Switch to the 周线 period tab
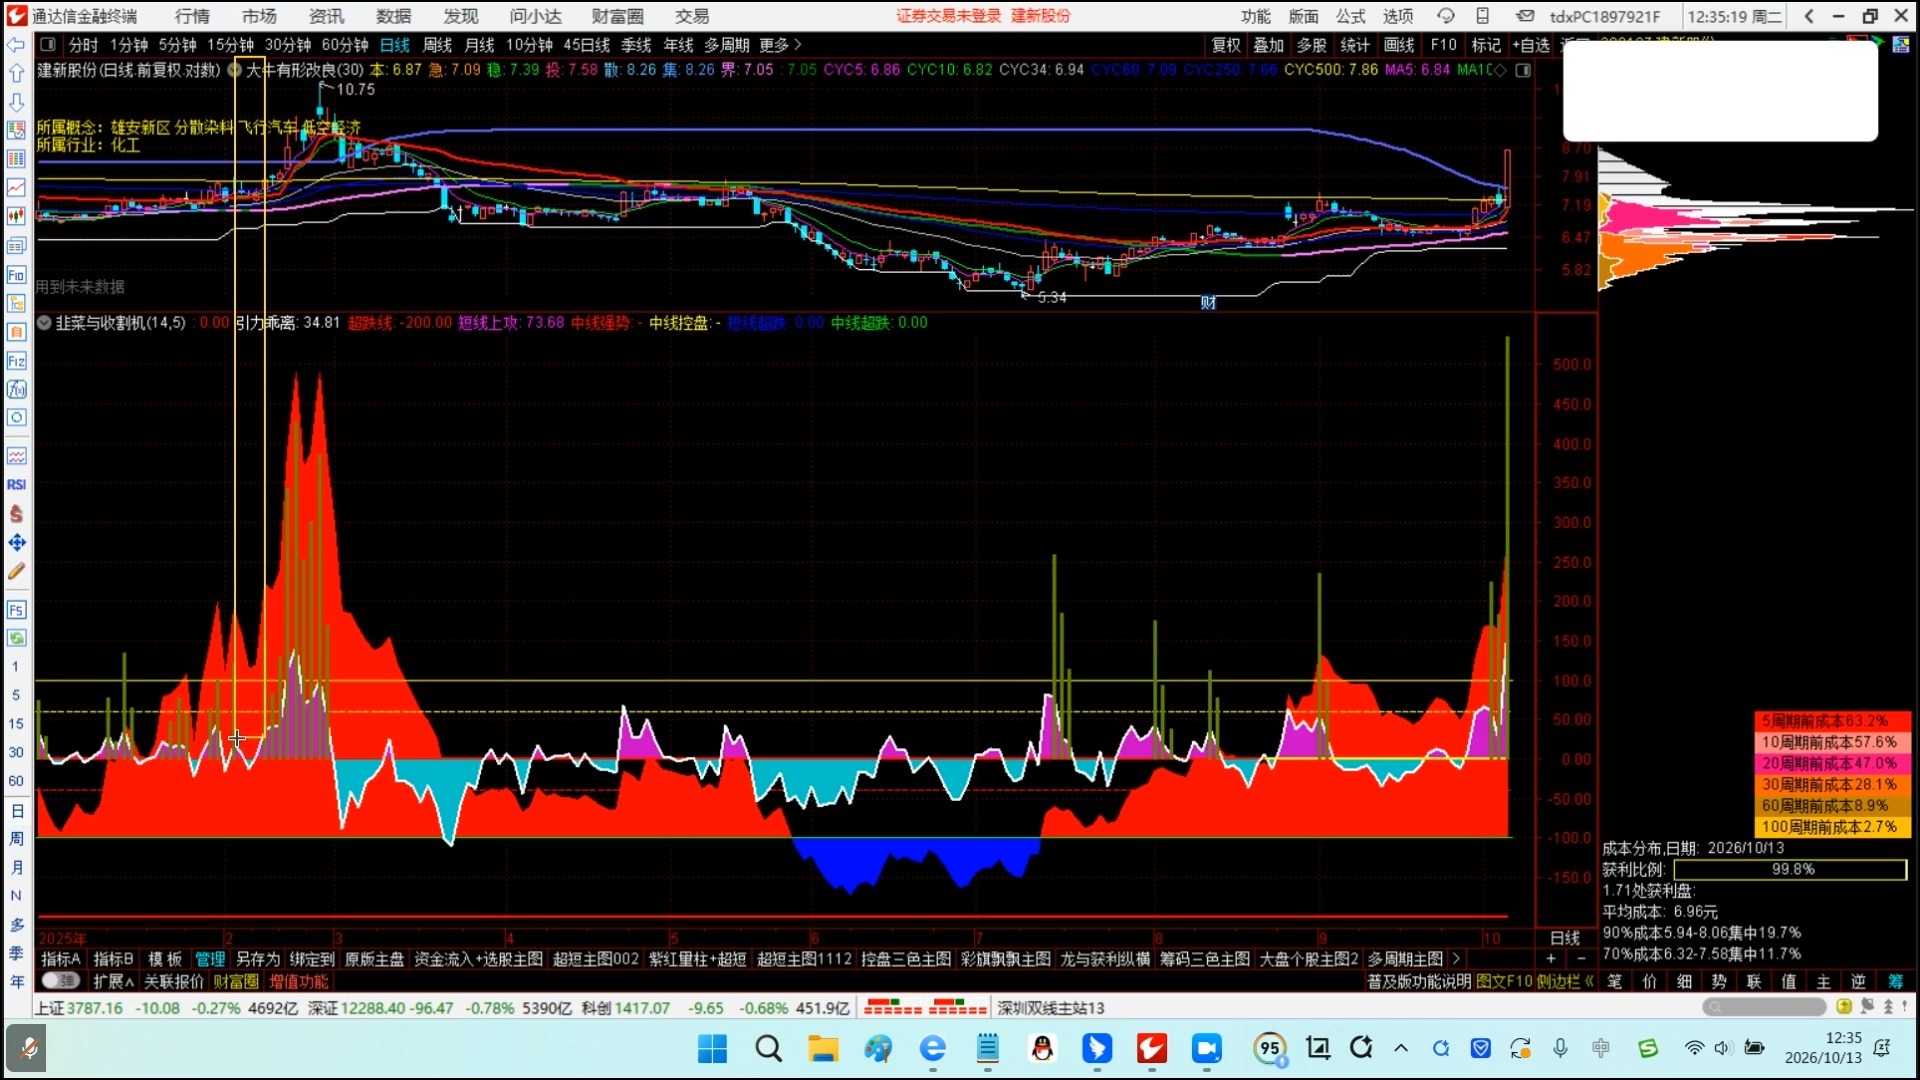 click(x=437, y=45)
